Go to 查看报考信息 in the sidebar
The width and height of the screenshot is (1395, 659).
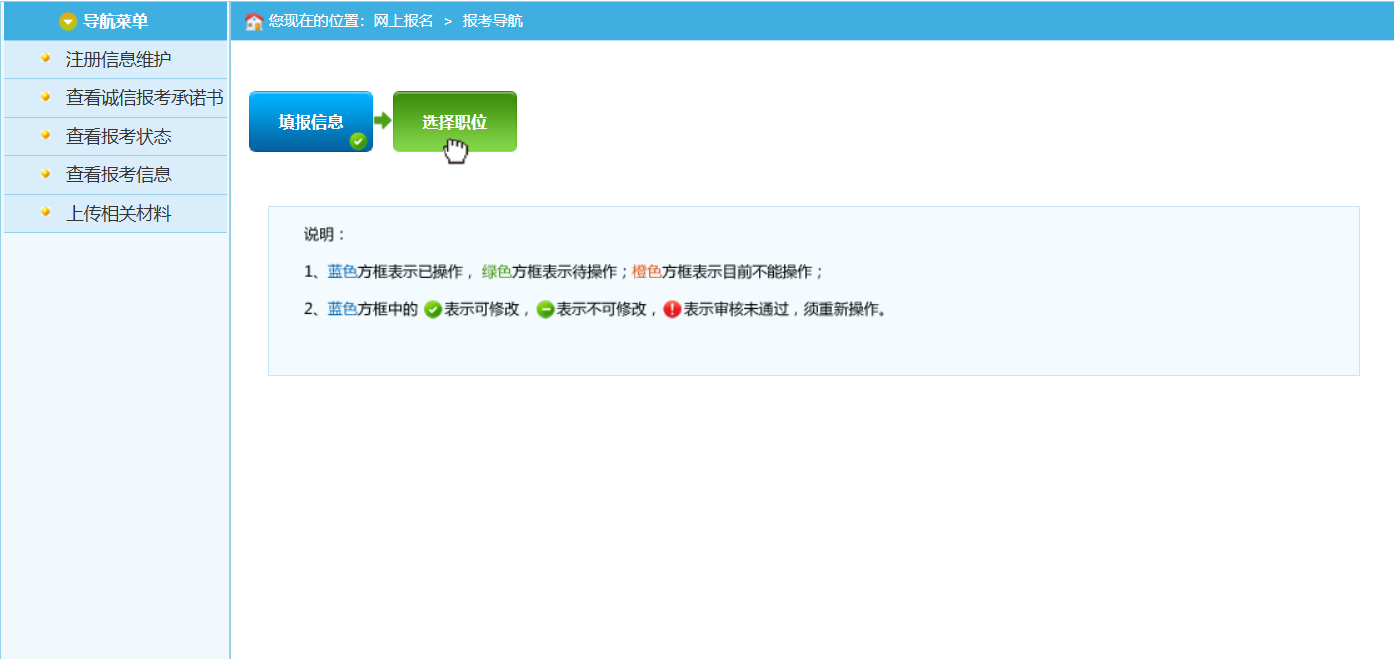[x=118, y=175]
